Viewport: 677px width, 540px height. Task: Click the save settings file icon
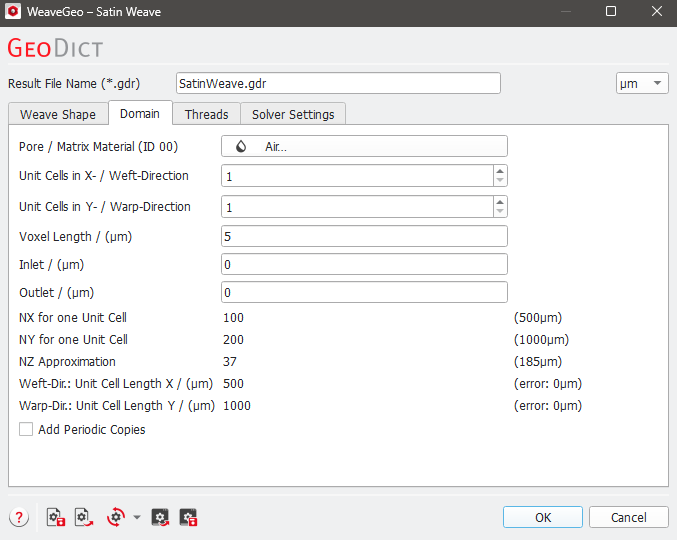click(56, 517)
